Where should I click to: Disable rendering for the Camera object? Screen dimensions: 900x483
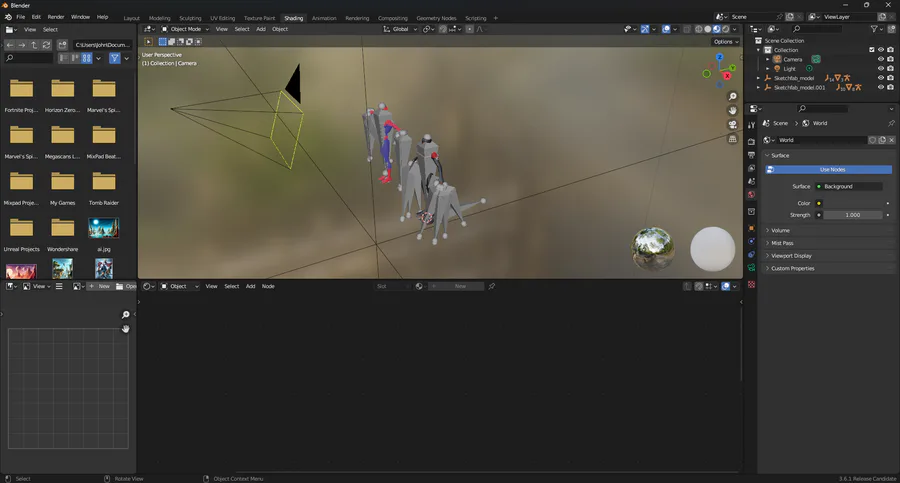point(890,59)
